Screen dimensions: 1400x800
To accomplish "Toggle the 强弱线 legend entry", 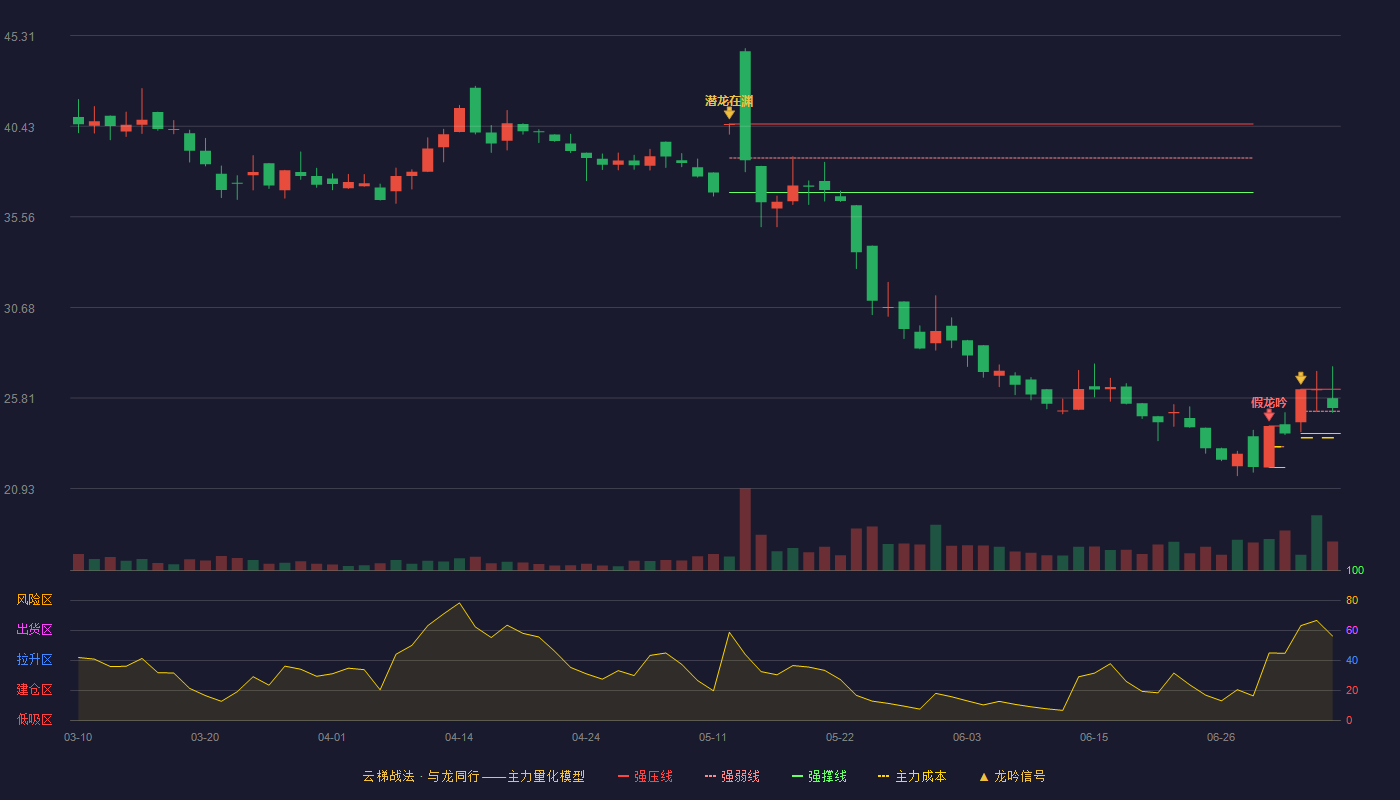I will (x=732, y=776).
